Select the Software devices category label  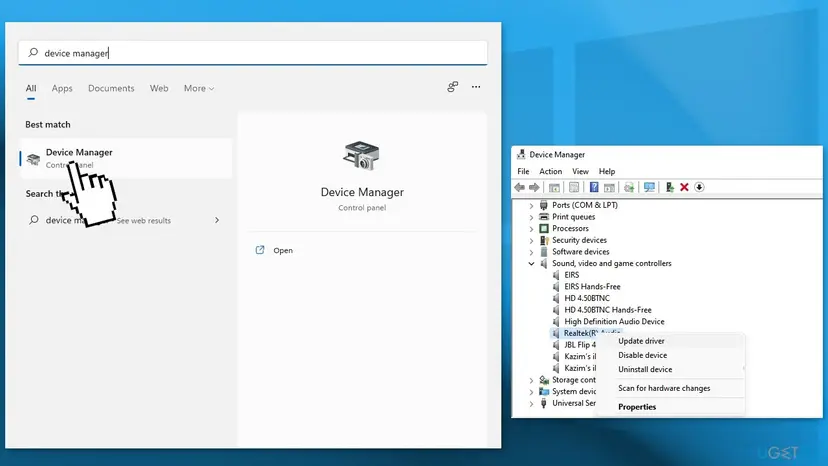pos(580,251)
